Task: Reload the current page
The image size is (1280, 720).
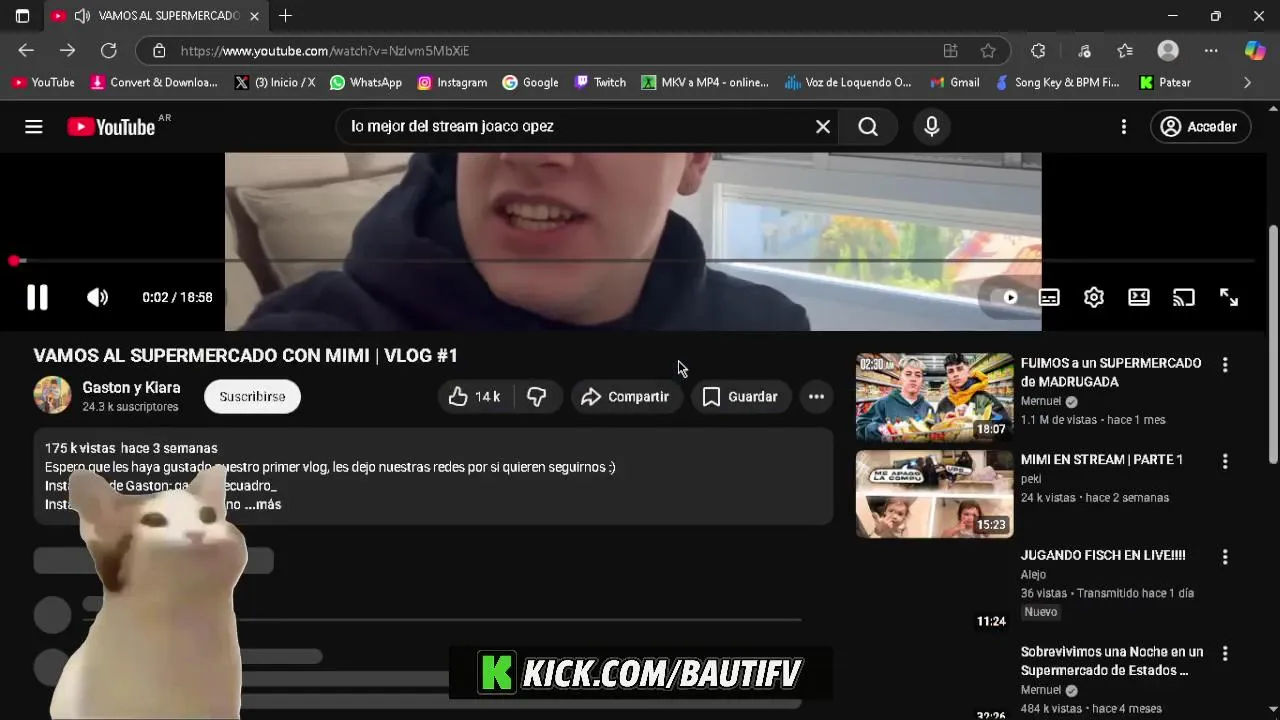Action: click(x=109, y=51)
